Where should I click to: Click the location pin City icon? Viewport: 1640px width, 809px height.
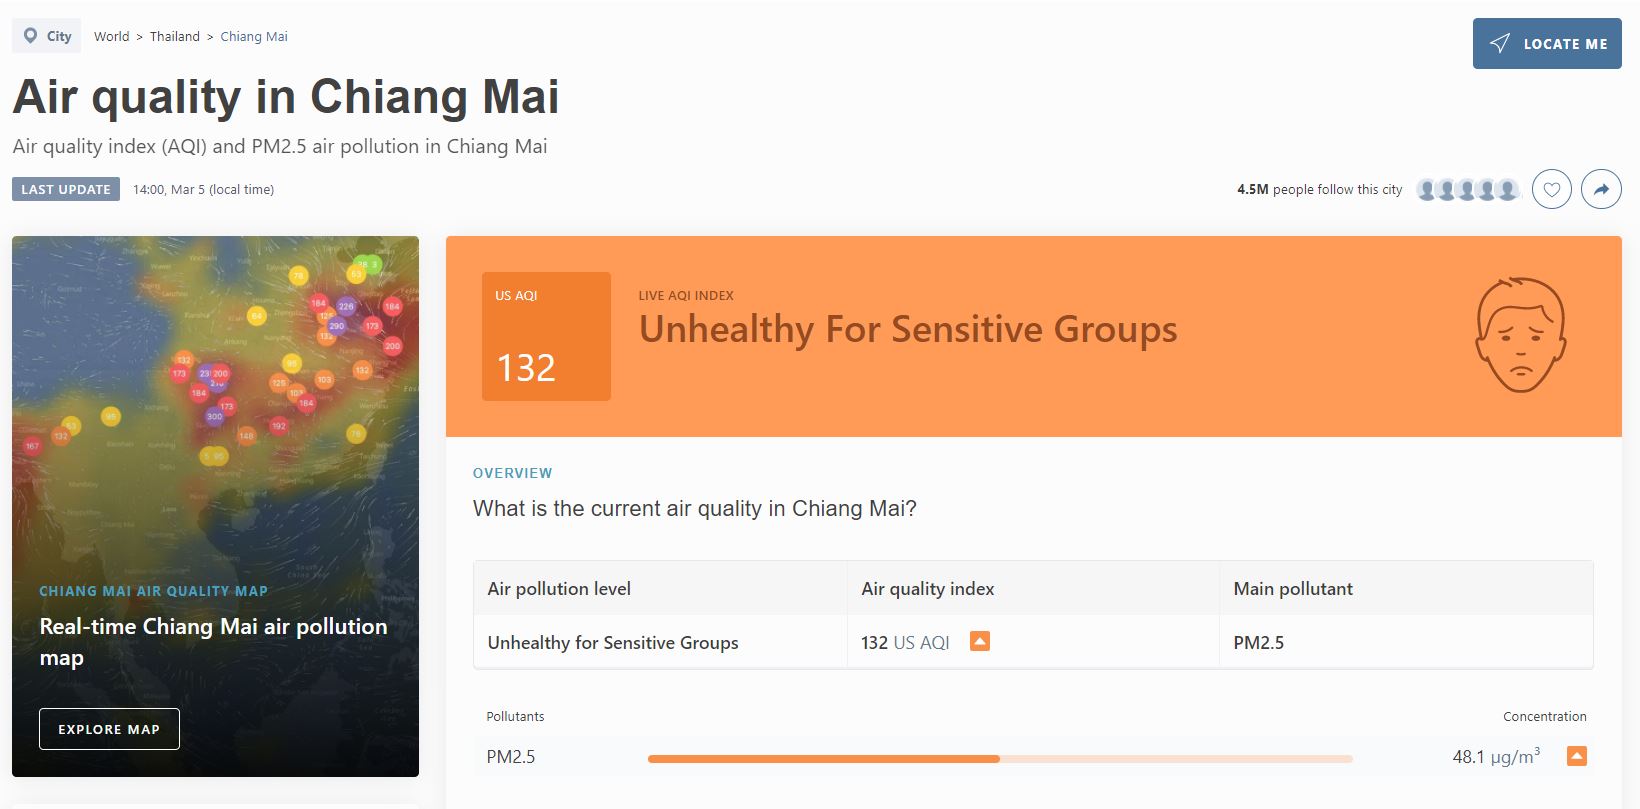31,36
